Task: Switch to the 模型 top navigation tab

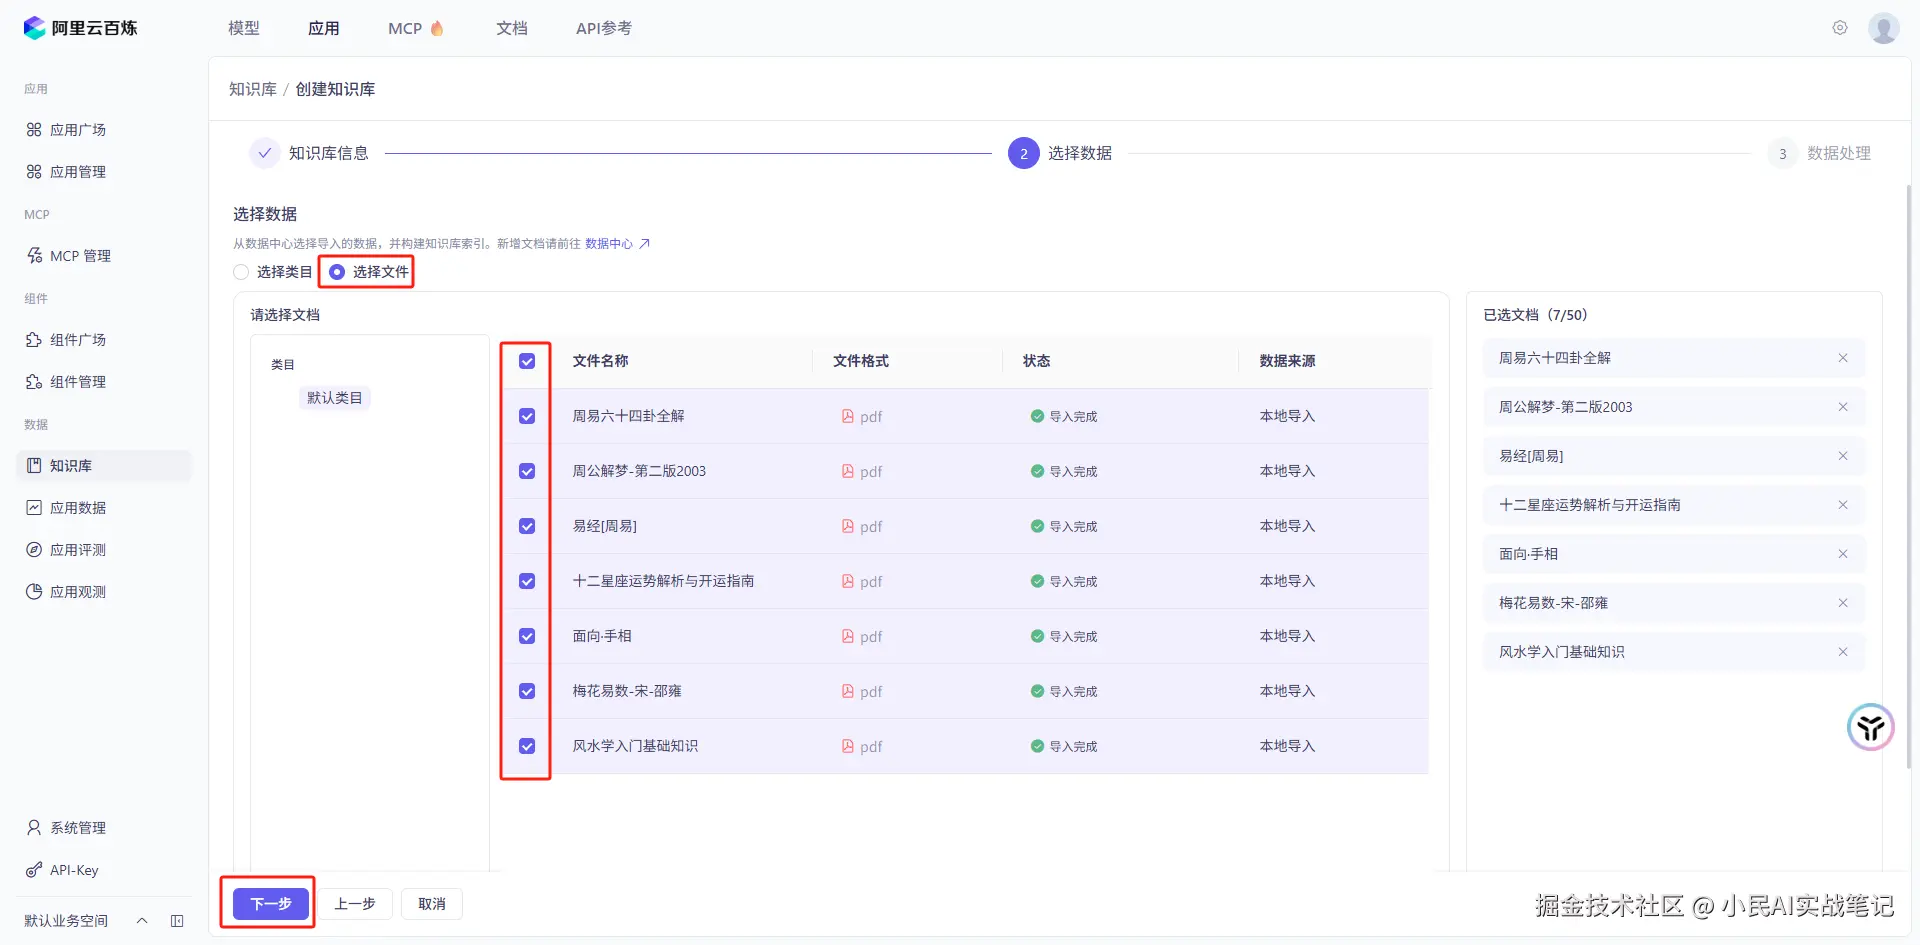Action: coord(243,28)
